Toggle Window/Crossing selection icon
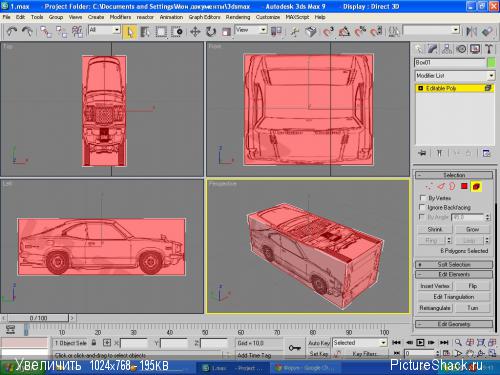Screen dimensions: 500x375 pyautogui.click(x=177, y=32)
